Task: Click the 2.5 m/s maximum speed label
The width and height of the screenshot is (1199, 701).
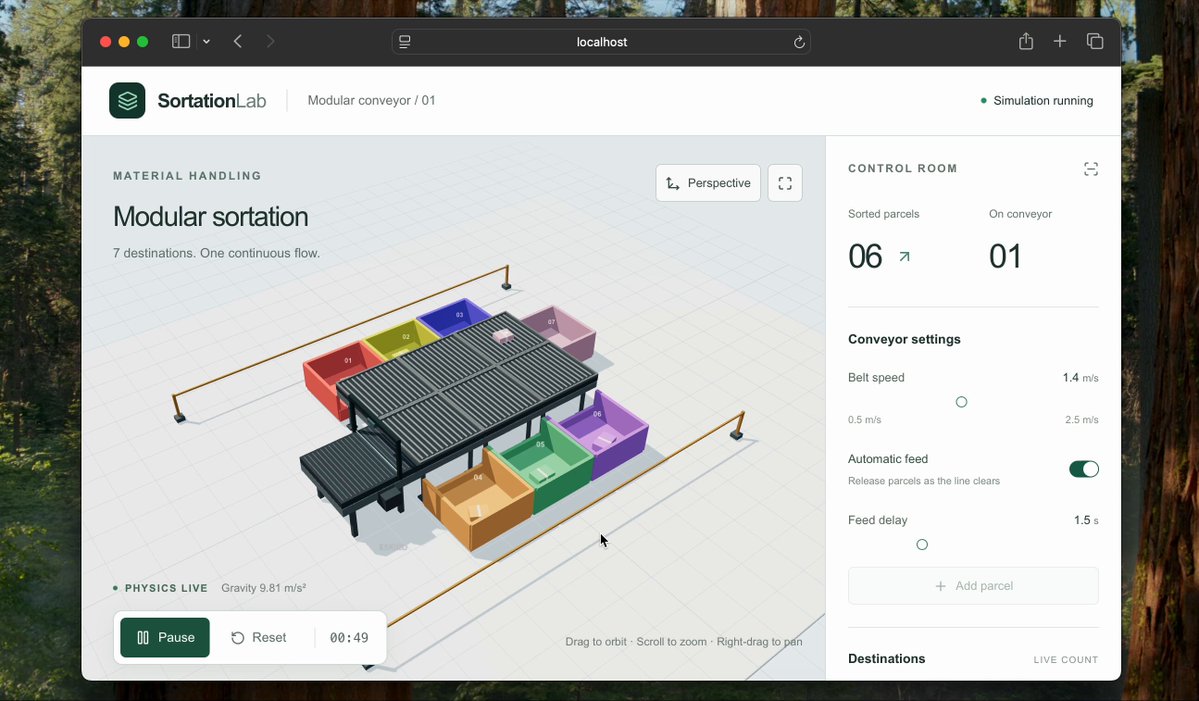Action: [x=1081, y=420]
